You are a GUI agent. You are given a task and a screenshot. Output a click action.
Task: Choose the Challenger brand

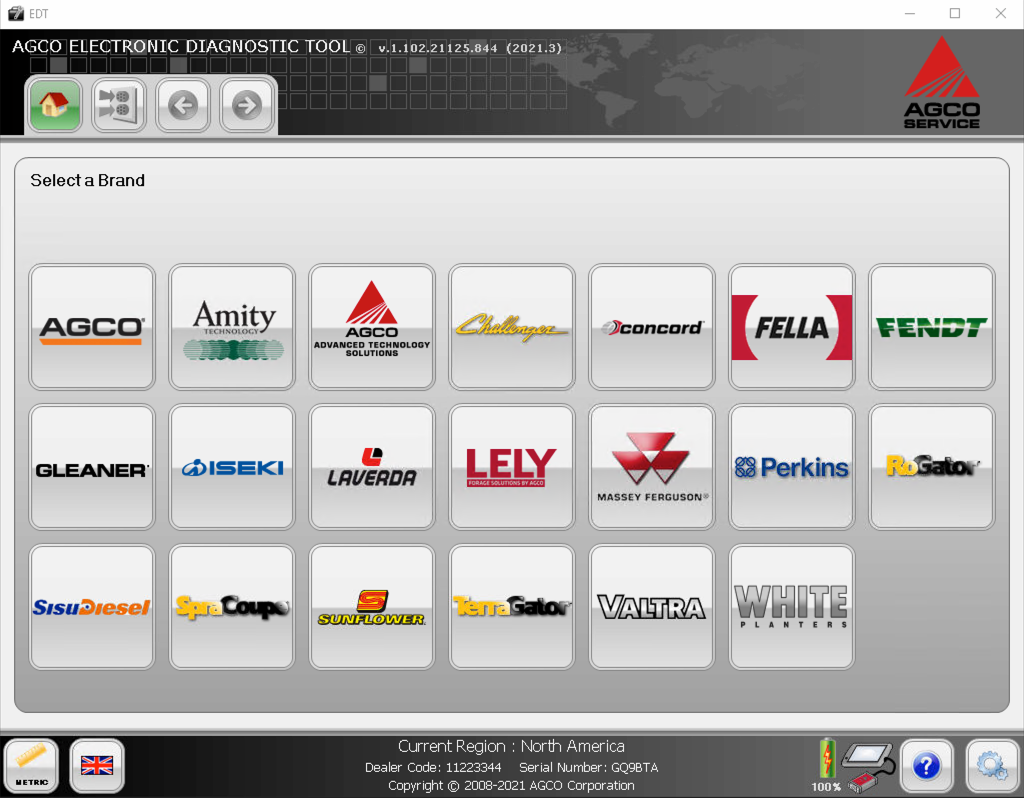click(x=511, y=326)
